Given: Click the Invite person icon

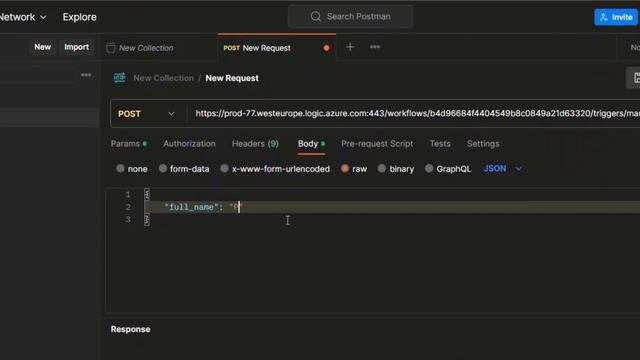Looking at the screenshot, I should pos(604,17).
